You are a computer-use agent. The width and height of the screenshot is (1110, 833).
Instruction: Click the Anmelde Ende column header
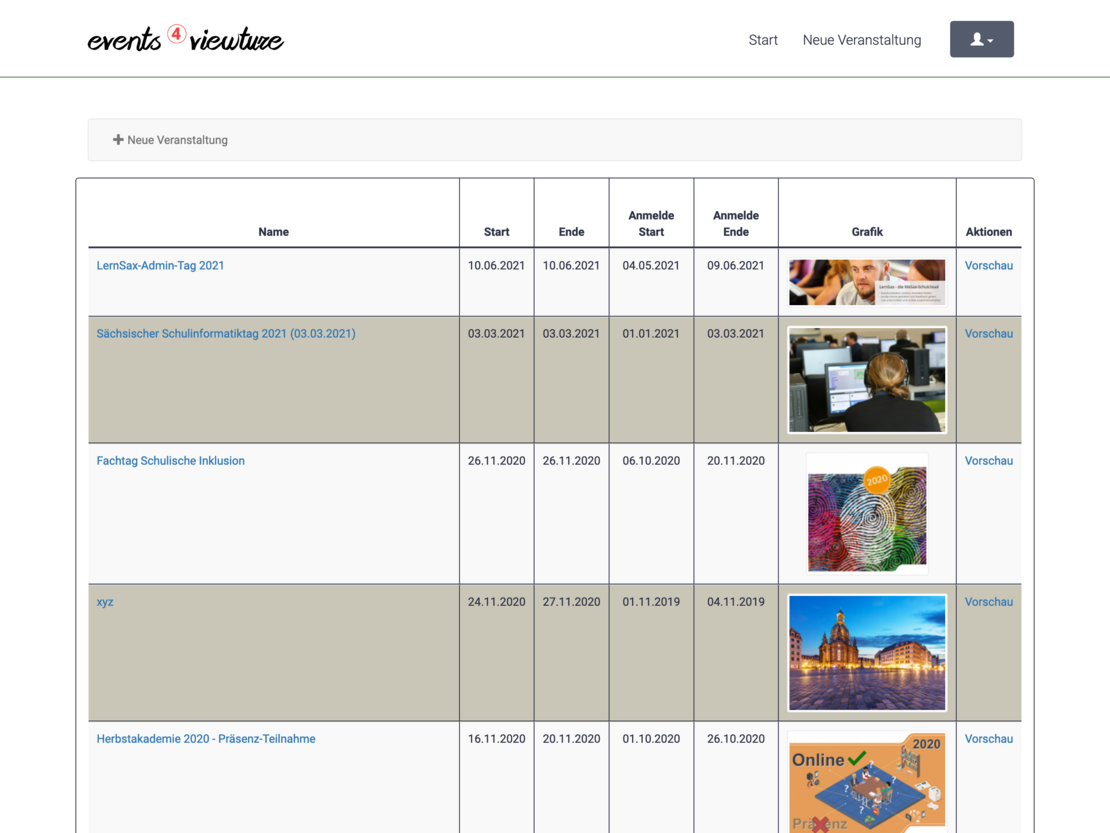[736, 224]
